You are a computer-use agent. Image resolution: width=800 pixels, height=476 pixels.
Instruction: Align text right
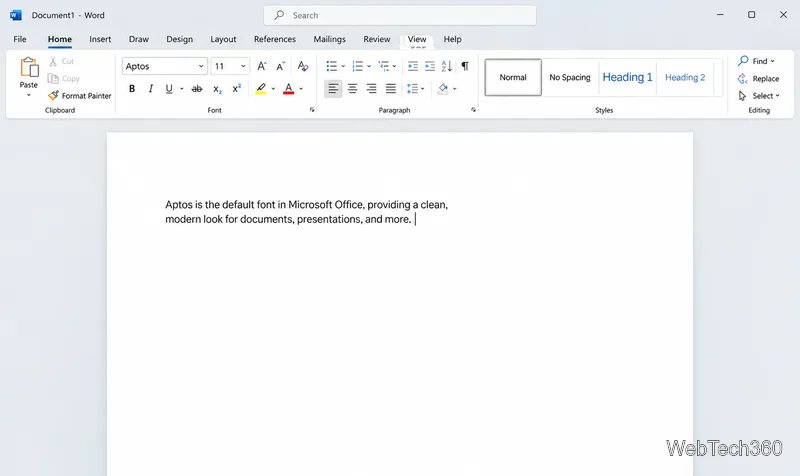(x=371, y=89)
